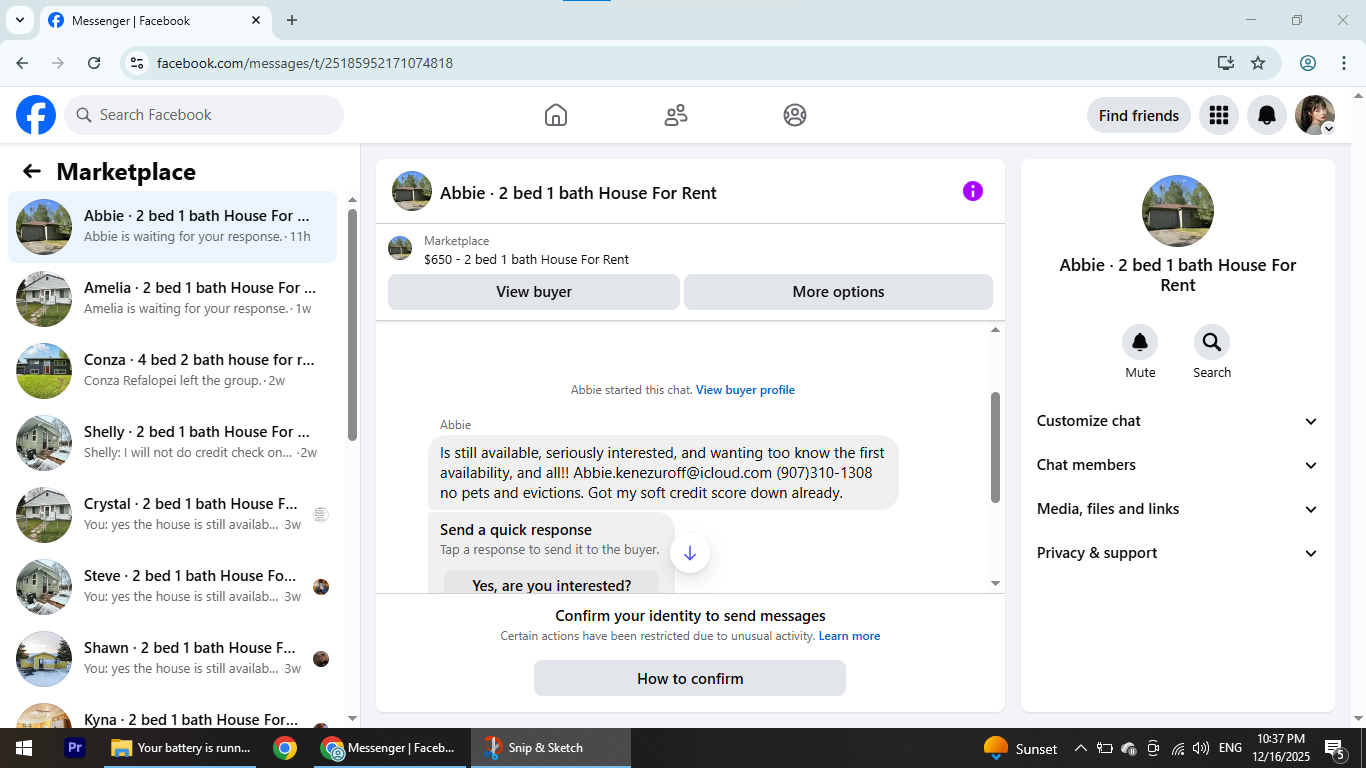The image size is (1366, 768).
Task: Open Google Chrome taskbar icon
Action: [285, 748]
